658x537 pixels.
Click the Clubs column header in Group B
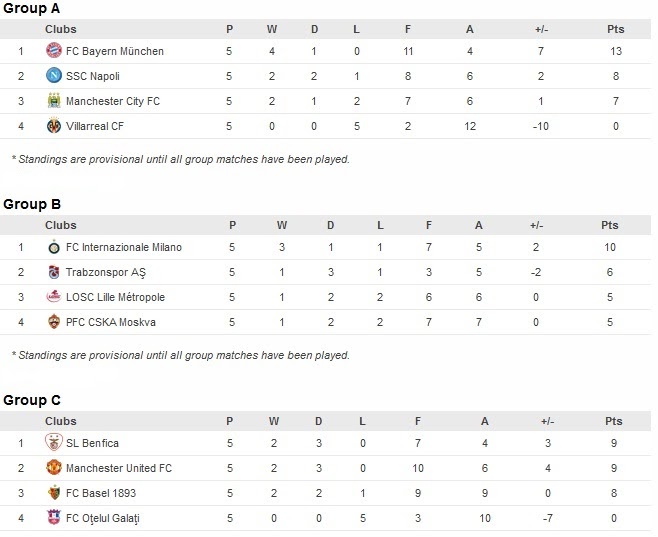[61, 225]
